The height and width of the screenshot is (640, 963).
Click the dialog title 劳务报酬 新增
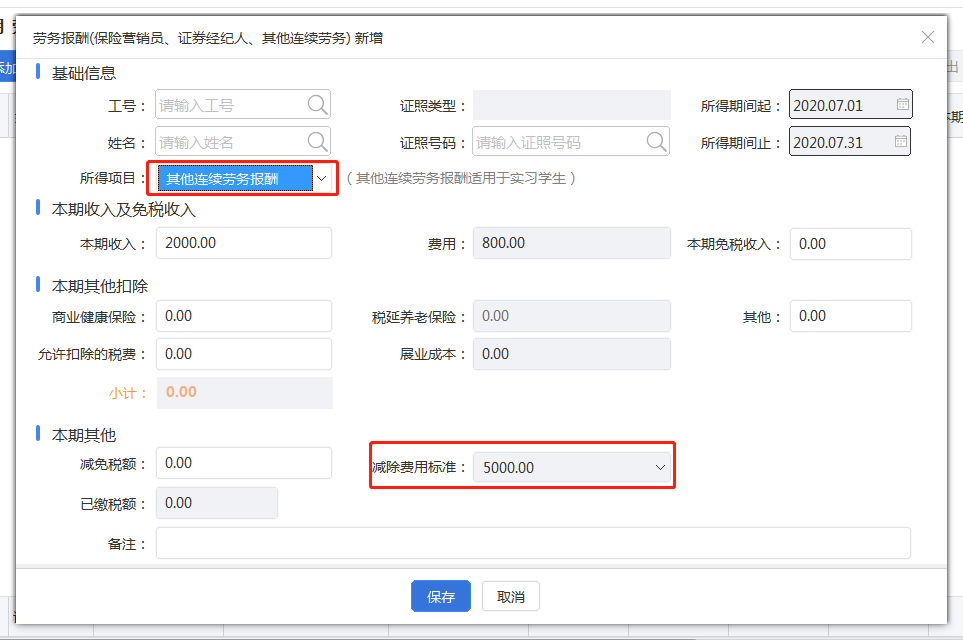tap(208, 38)
